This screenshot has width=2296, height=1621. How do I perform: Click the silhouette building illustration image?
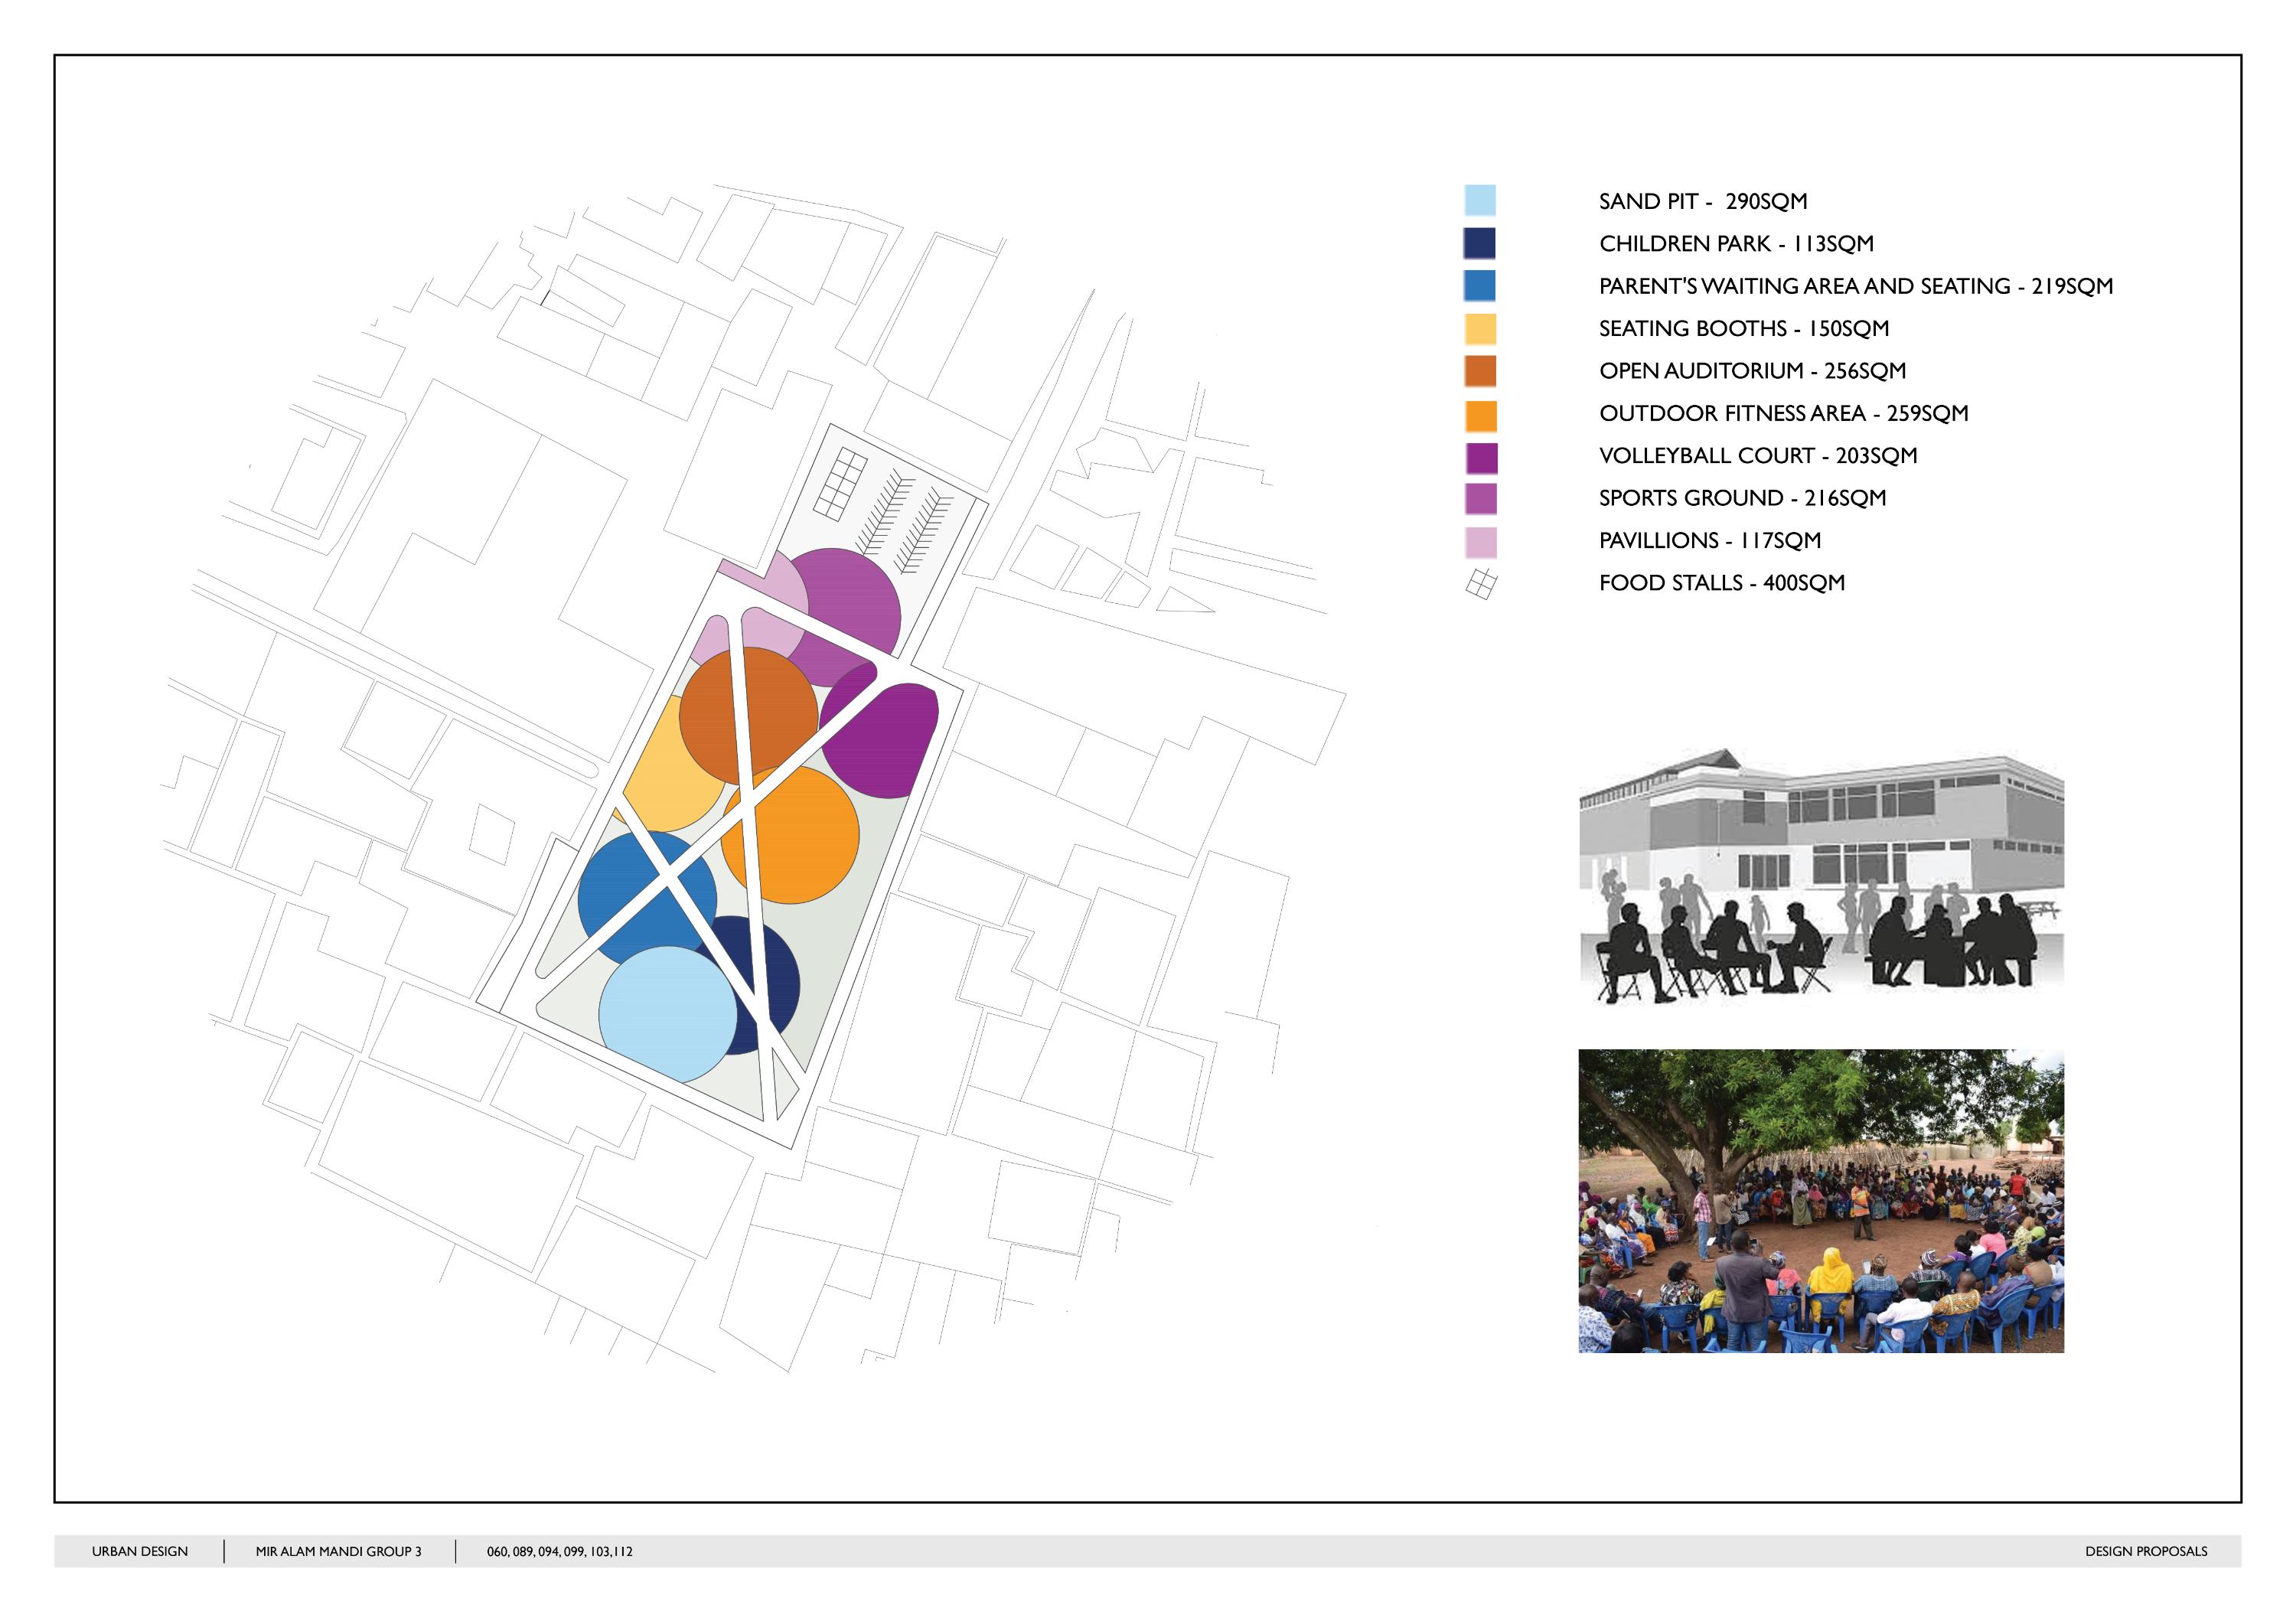1820,876
